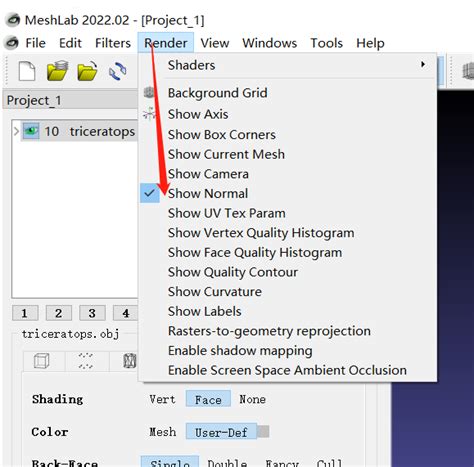Toggle visibility eye of triceratops layer
The image size is (474, 467).
coord(31,131)
